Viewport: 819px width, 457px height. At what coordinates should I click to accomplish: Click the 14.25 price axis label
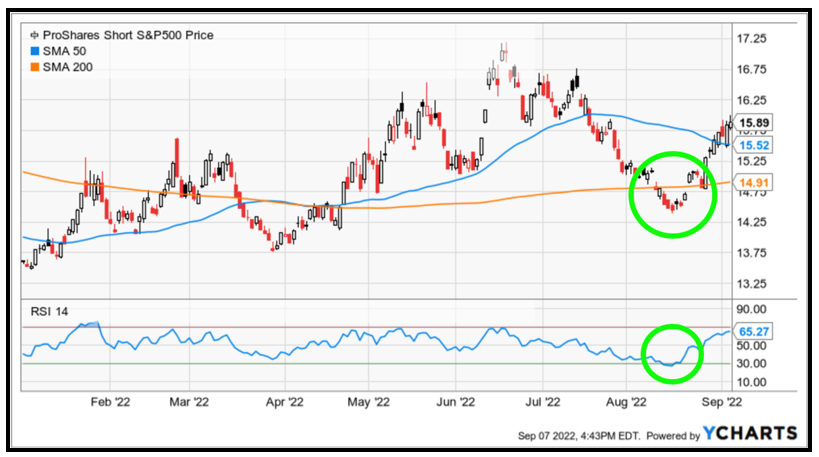coord(752,222)
